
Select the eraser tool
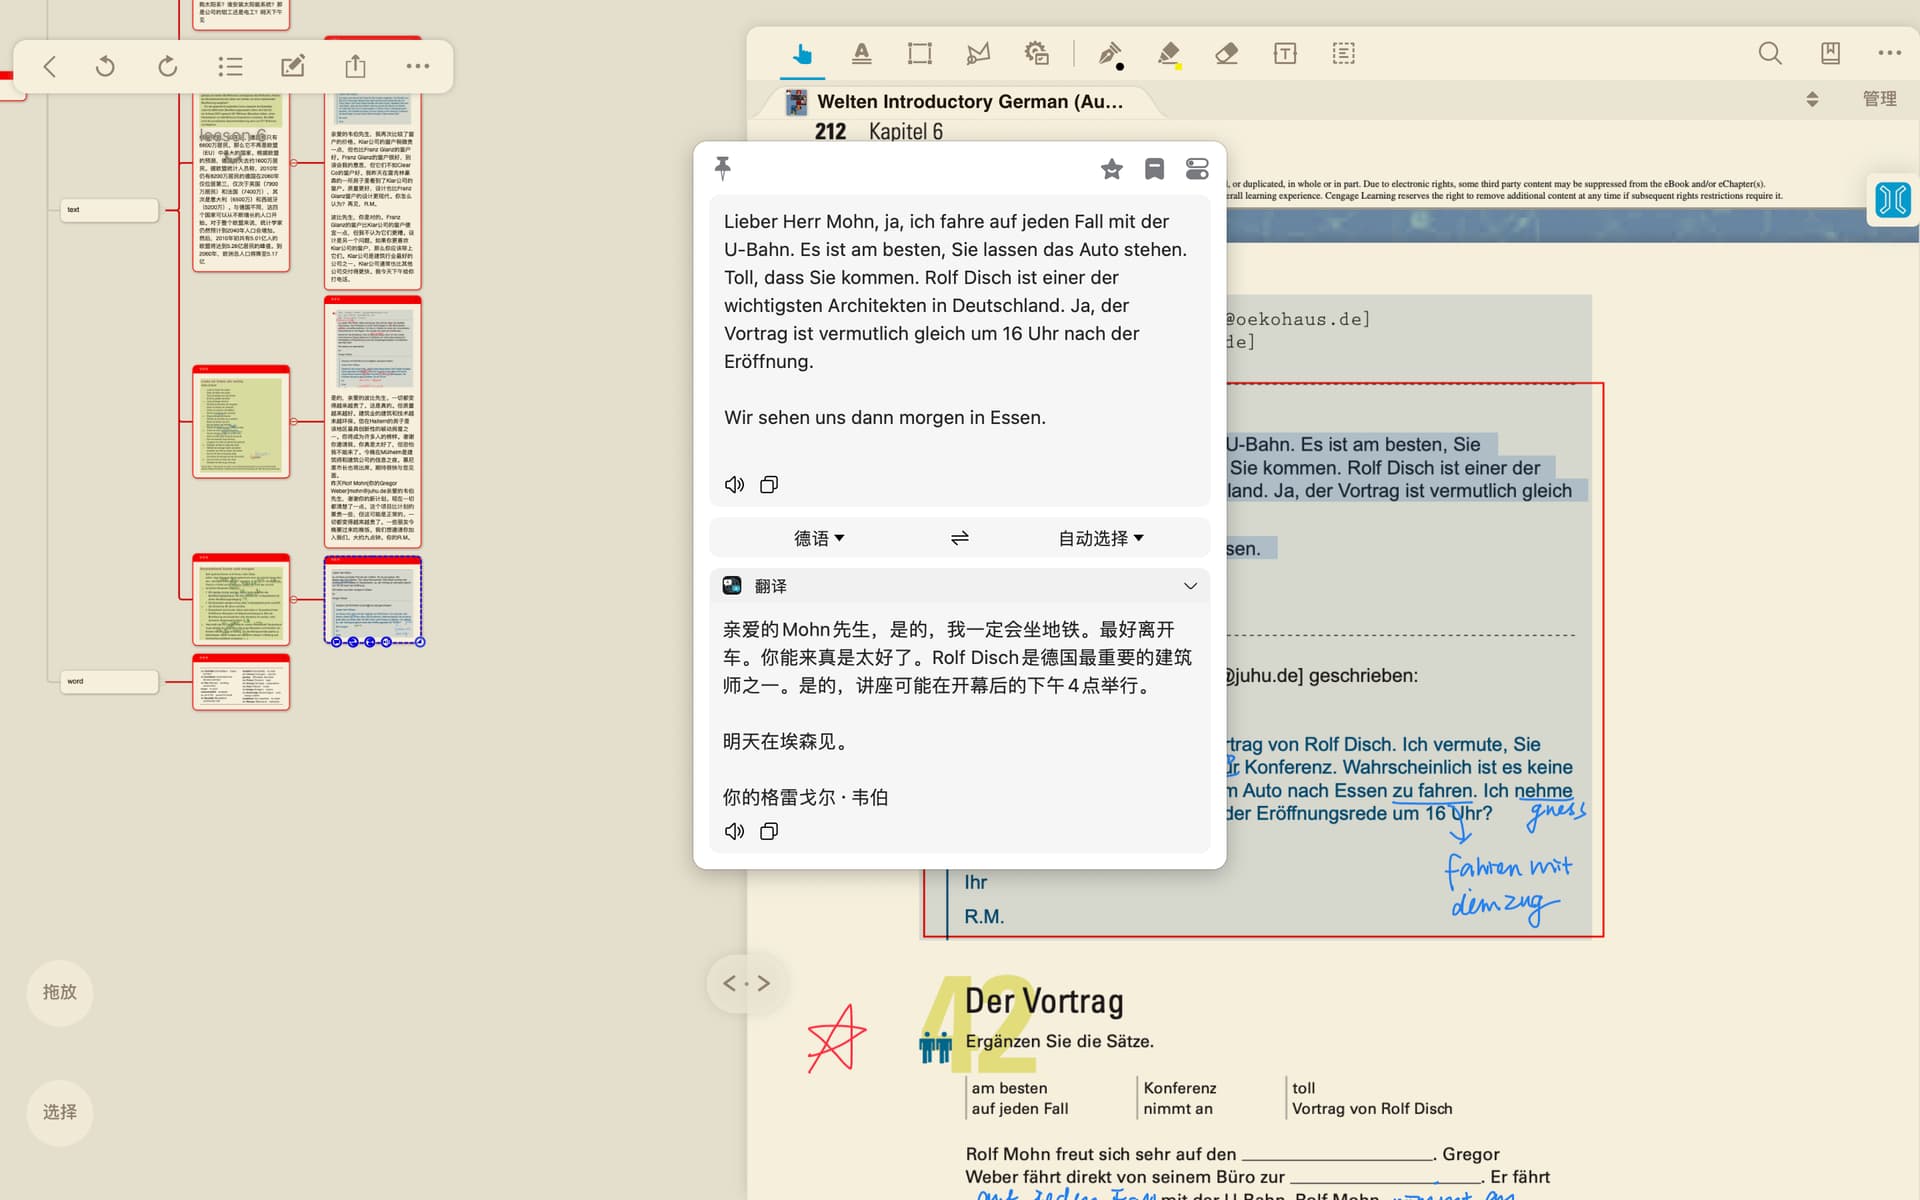tap(1227, 54)
